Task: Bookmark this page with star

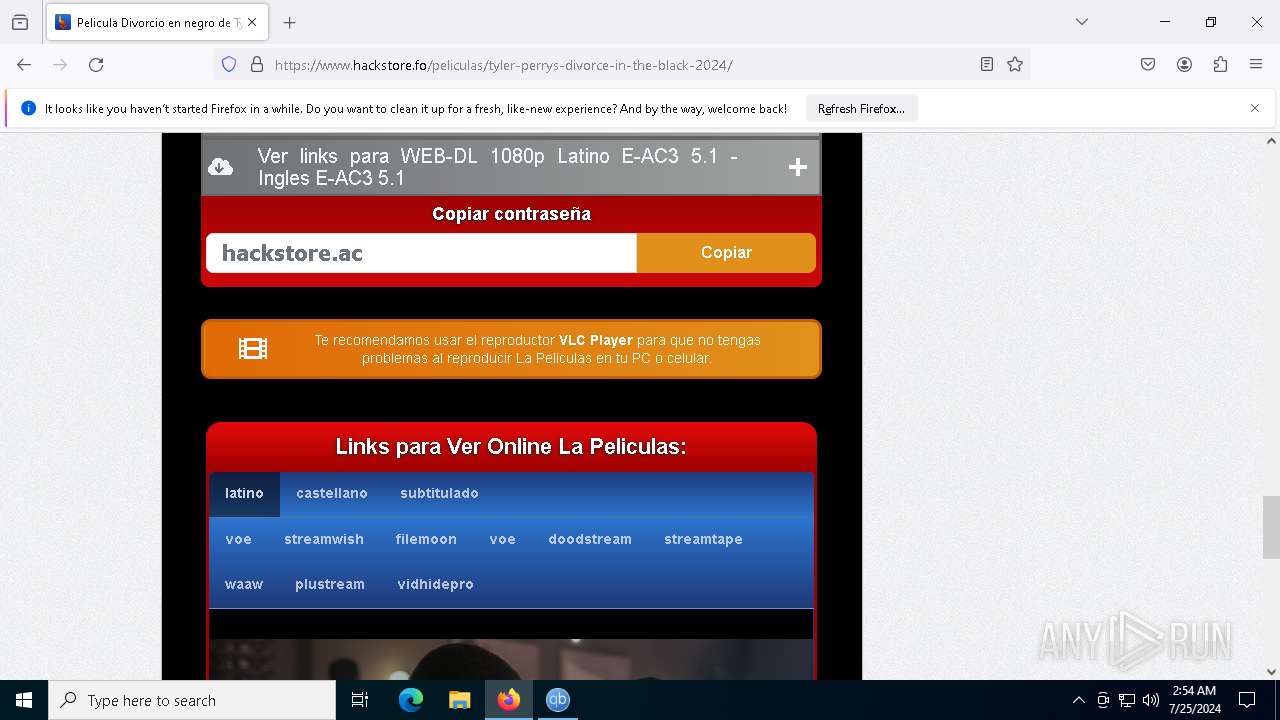Action: (1015, 65)
